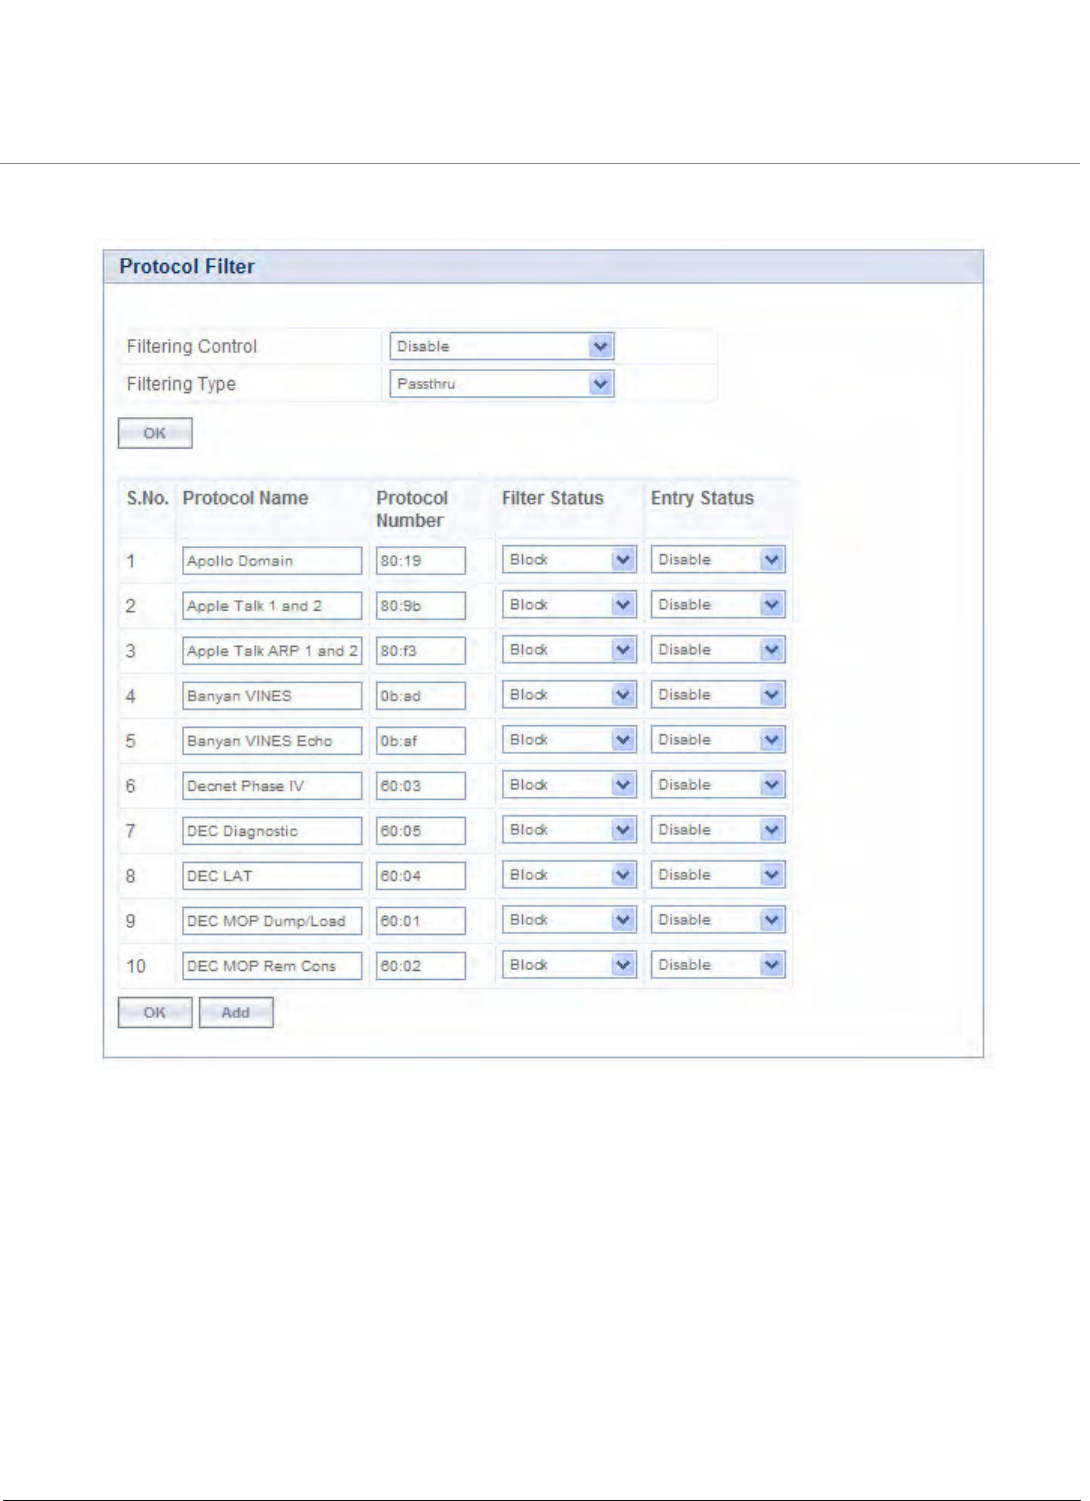
Task: Open Entry Status dropdown for Apple Talk 1 and 2
Action: (x=718, y=605)
